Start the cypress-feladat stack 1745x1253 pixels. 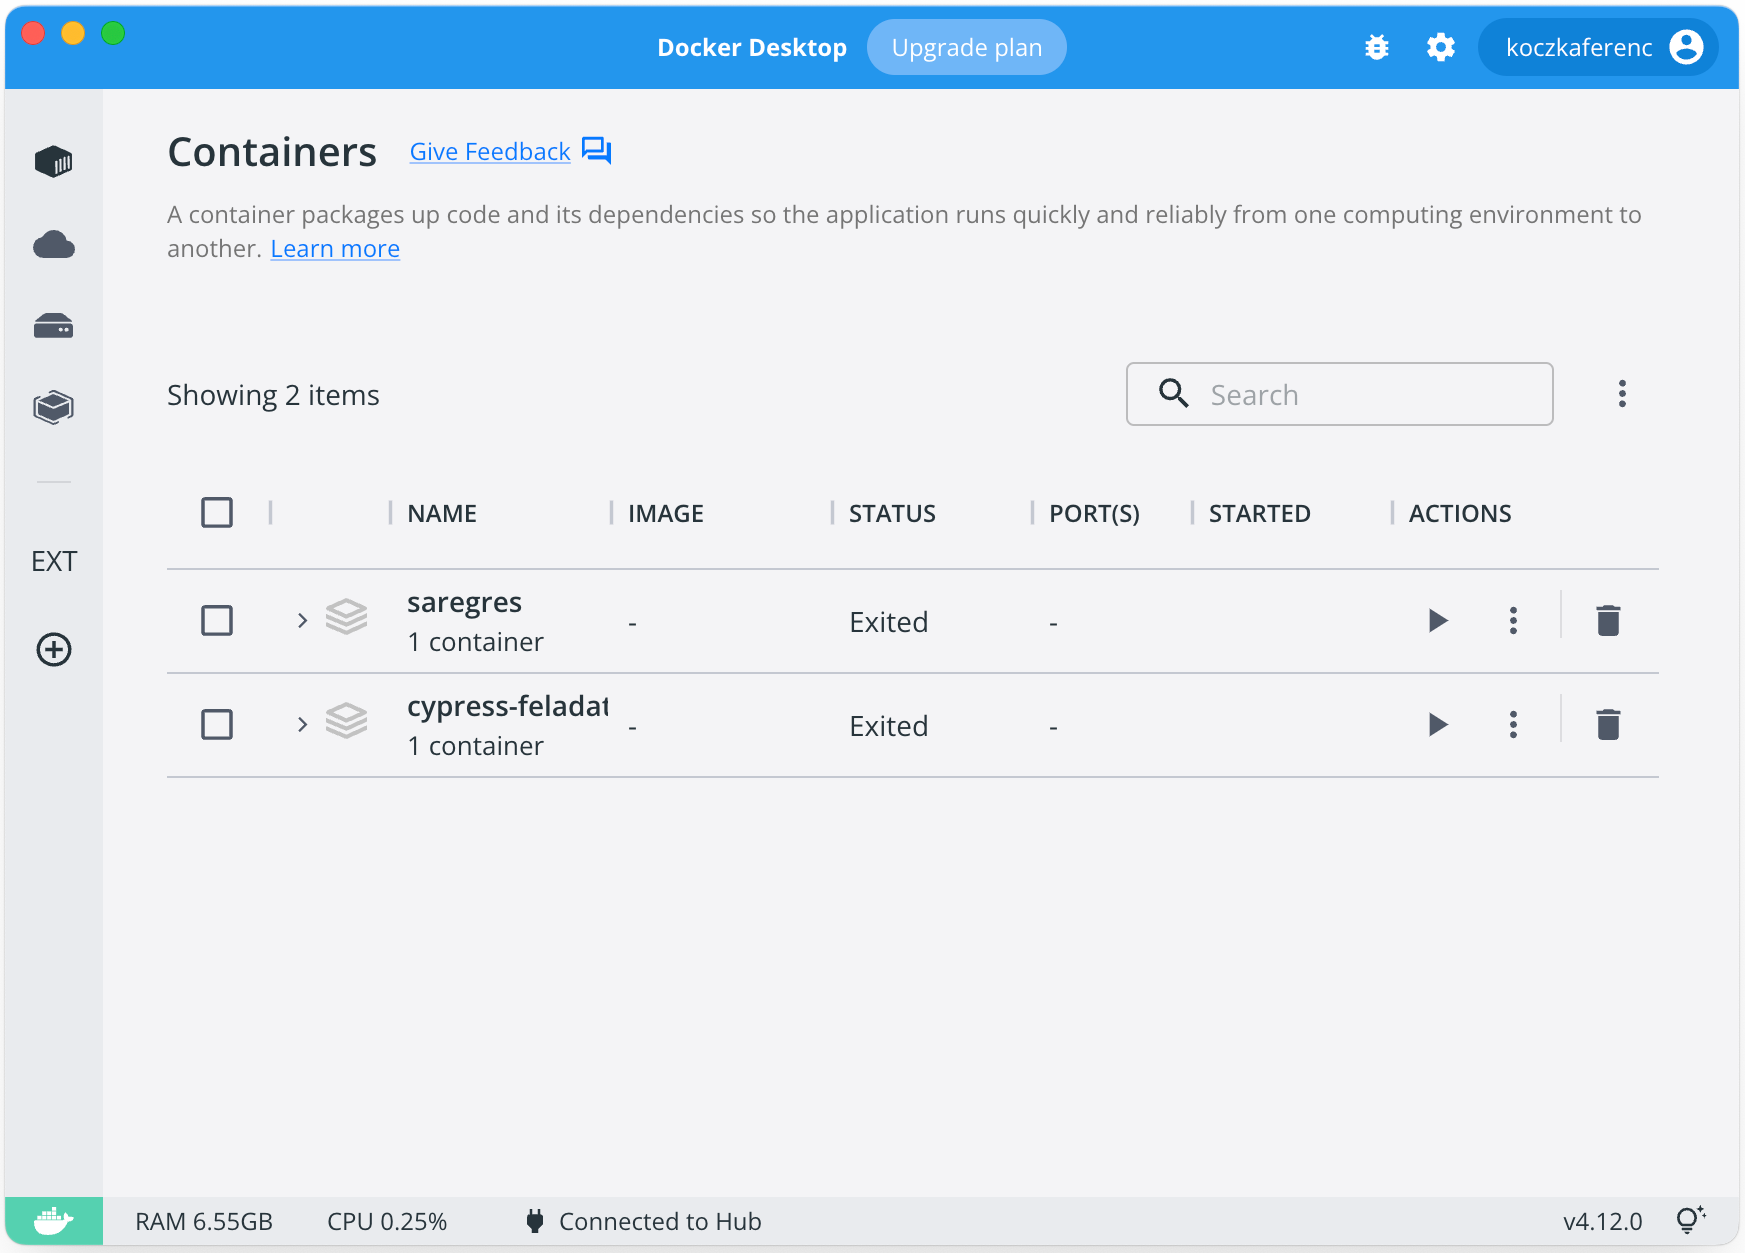pyautogui.click(x=1438, y=725)
